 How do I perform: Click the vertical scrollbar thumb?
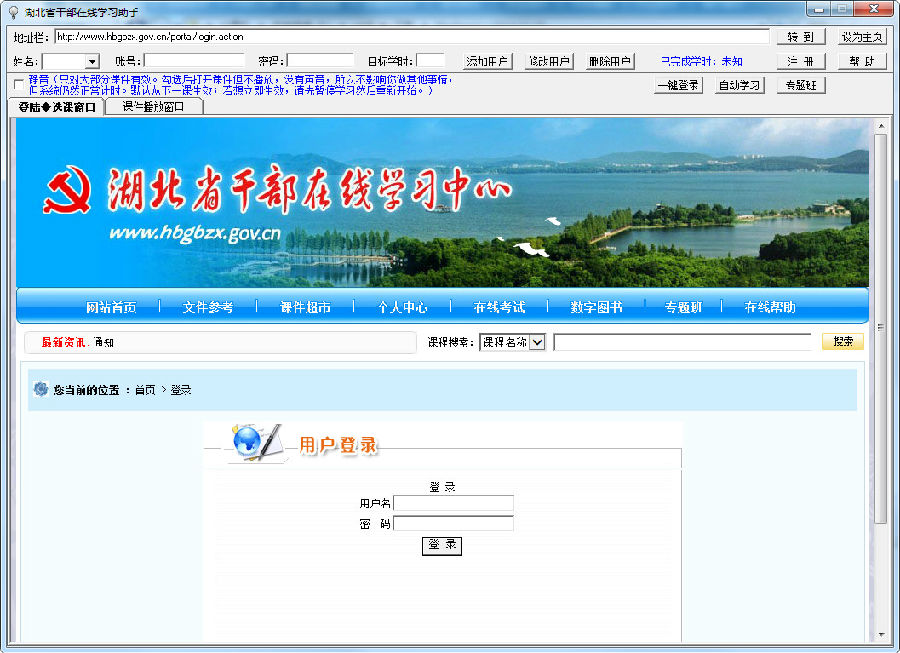point(881,328)
